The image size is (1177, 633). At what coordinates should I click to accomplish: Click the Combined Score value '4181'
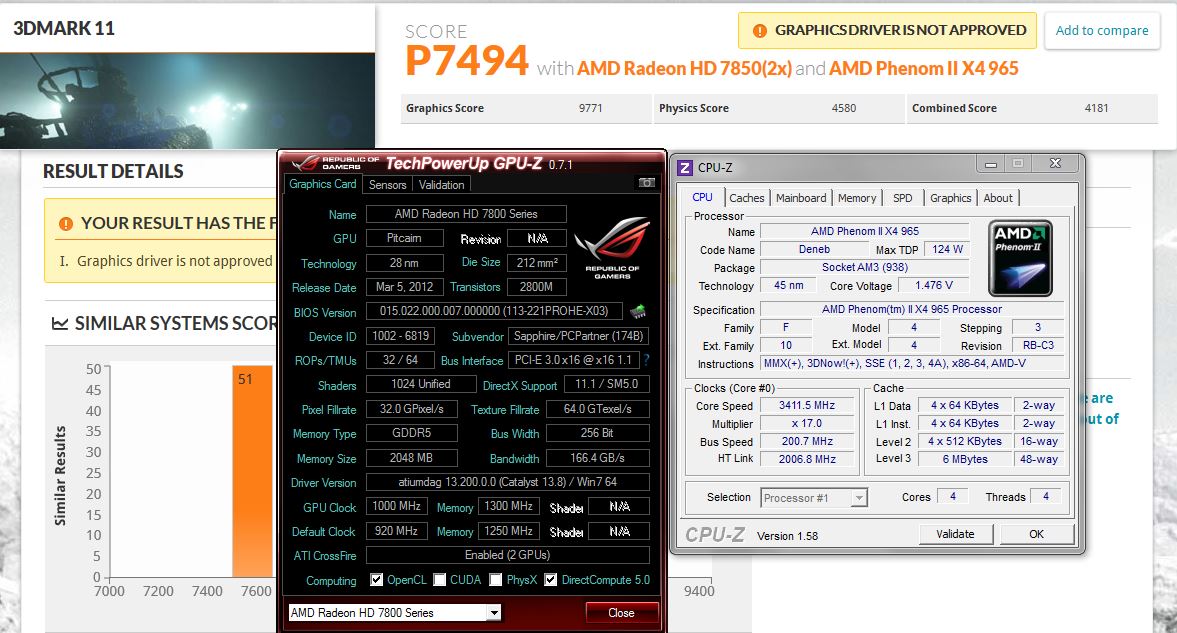1097,108
